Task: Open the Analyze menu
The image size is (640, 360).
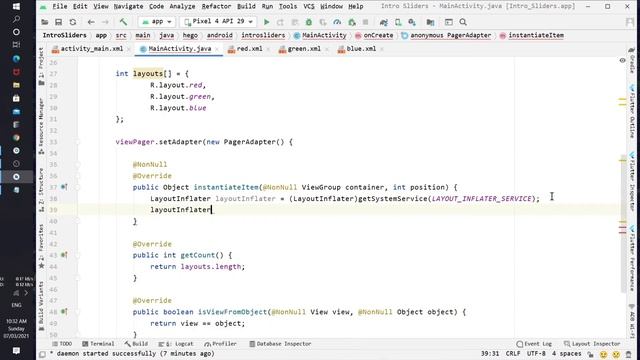Action: tap(182, 7)
